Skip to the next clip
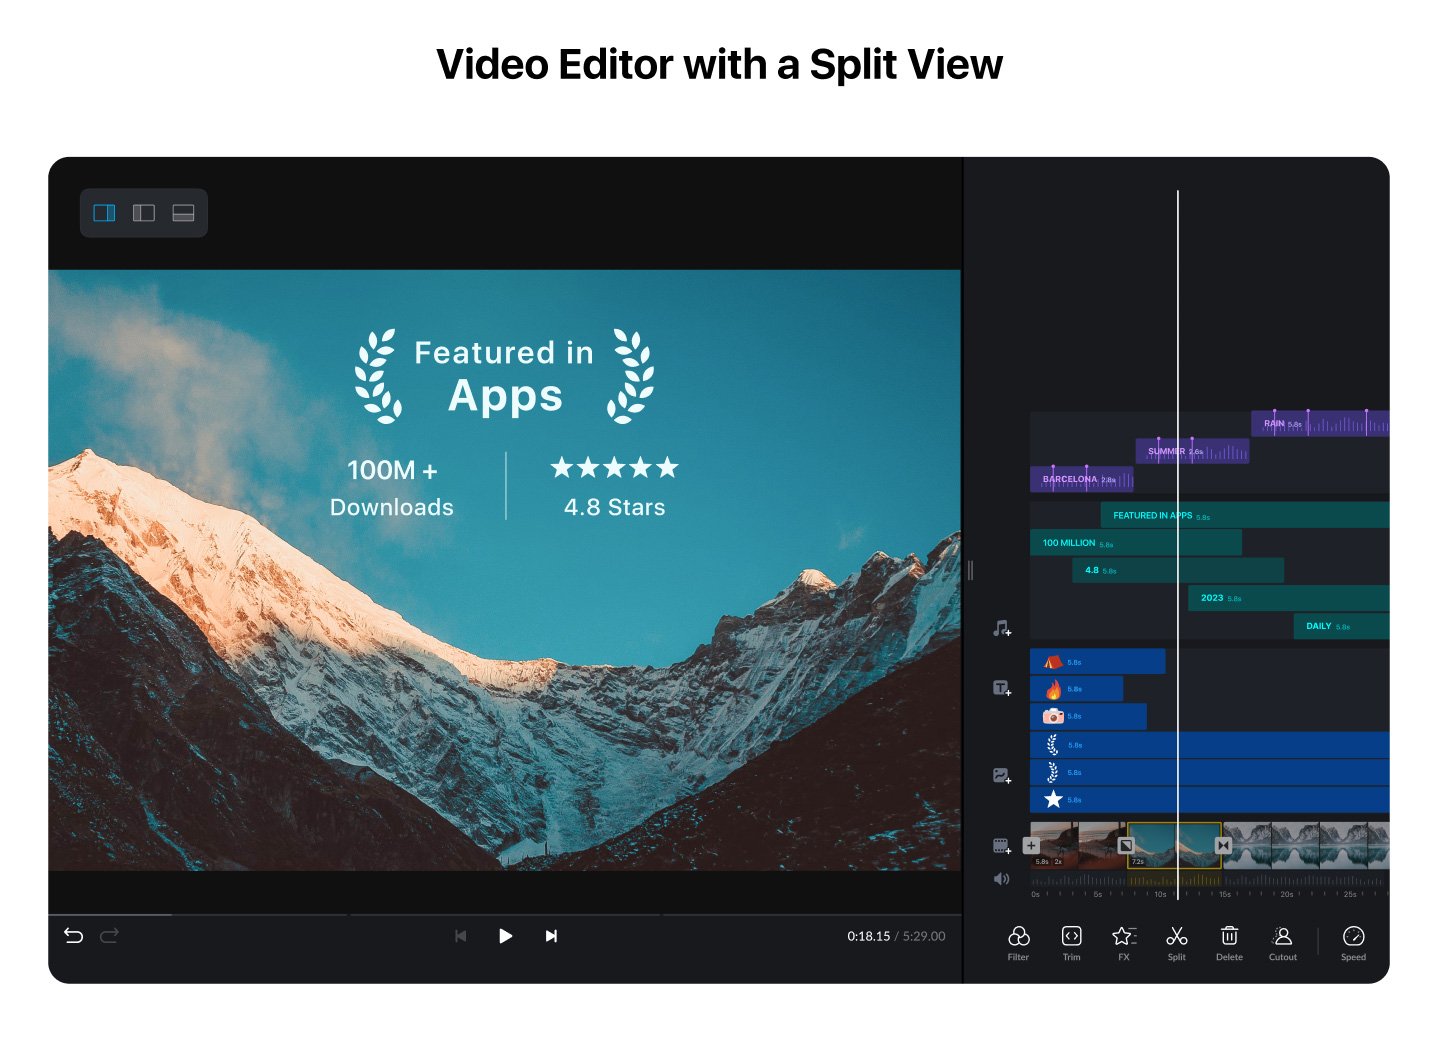This screenshot has width=1430, height=1047. [551, 936]
